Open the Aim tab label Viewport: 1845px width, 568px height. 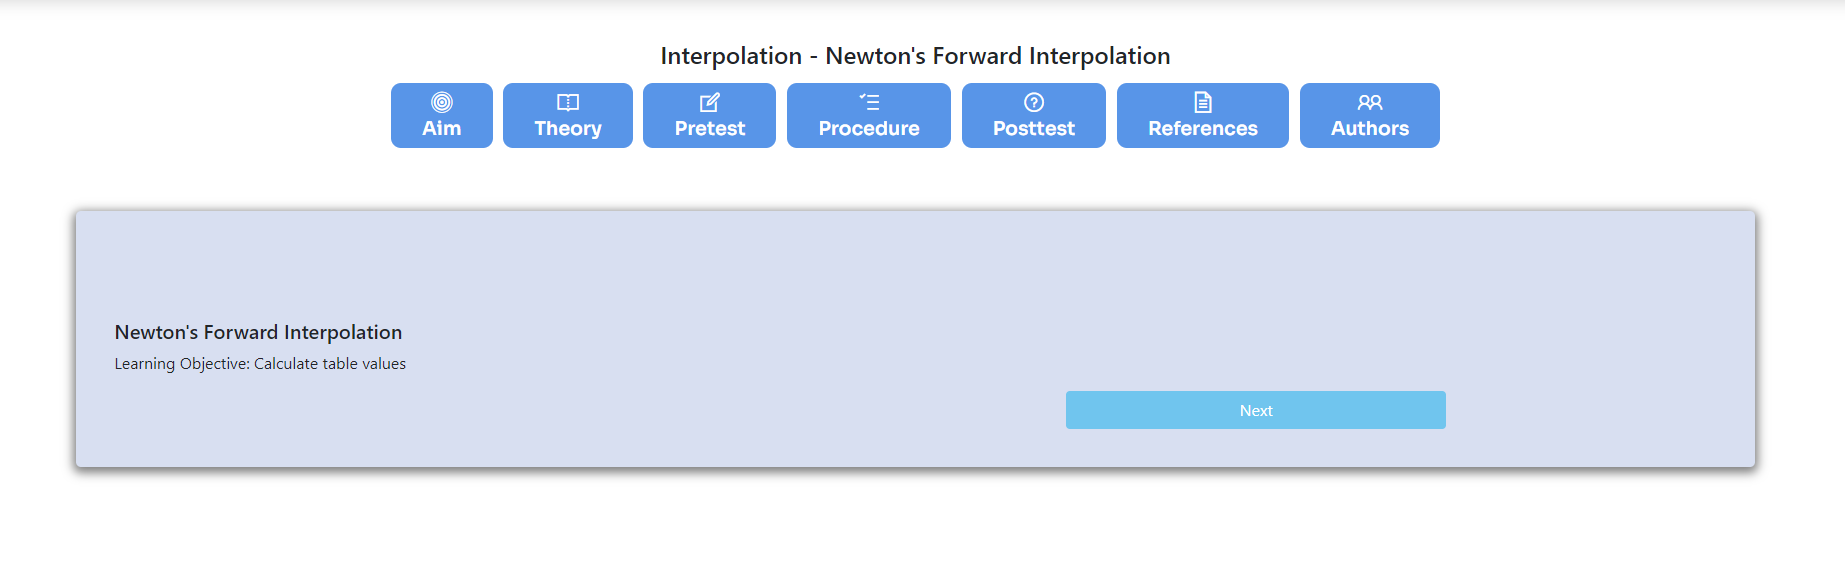click(x=442, y=128)
